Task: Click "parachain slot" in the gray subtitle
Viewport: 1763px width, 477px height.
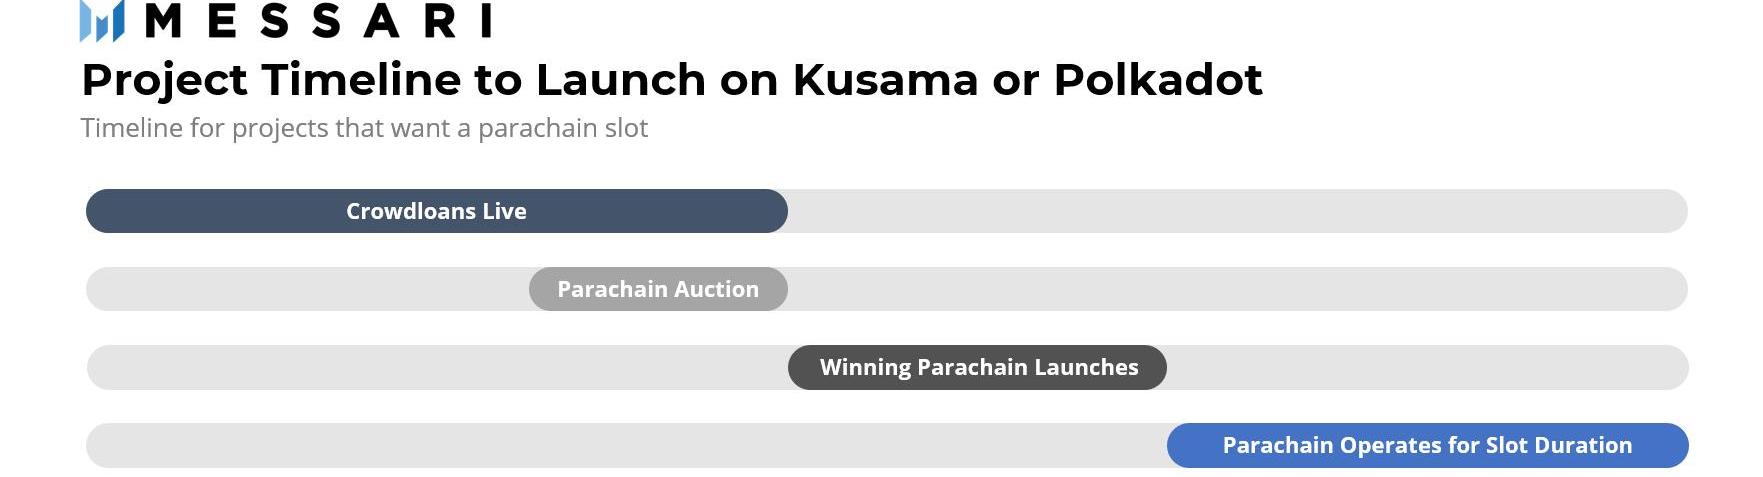Action: pos(563,128)
